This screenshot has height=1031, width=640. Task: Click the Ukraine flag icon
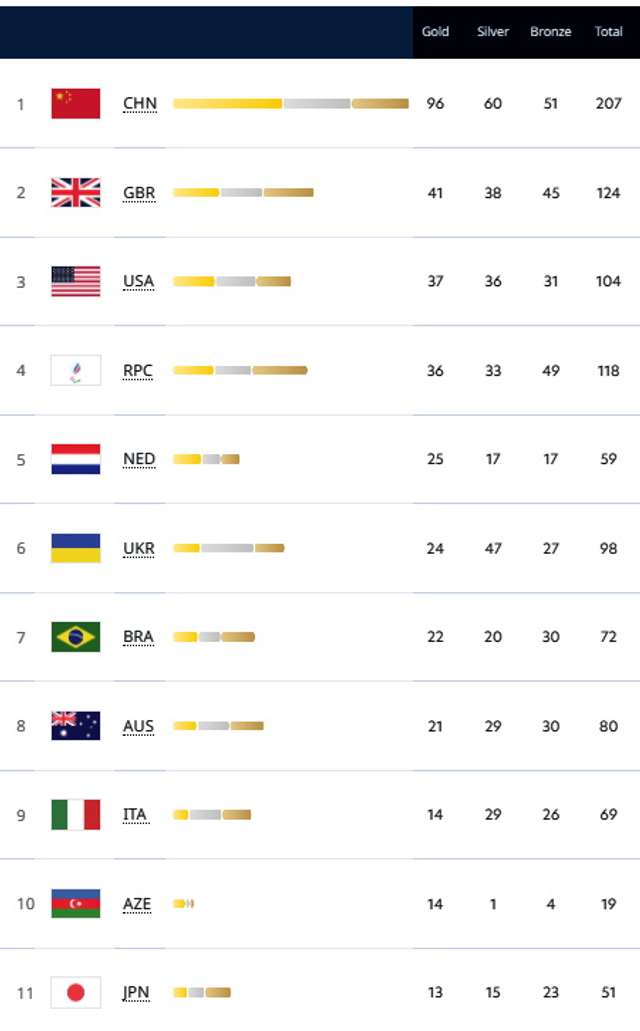76,548
